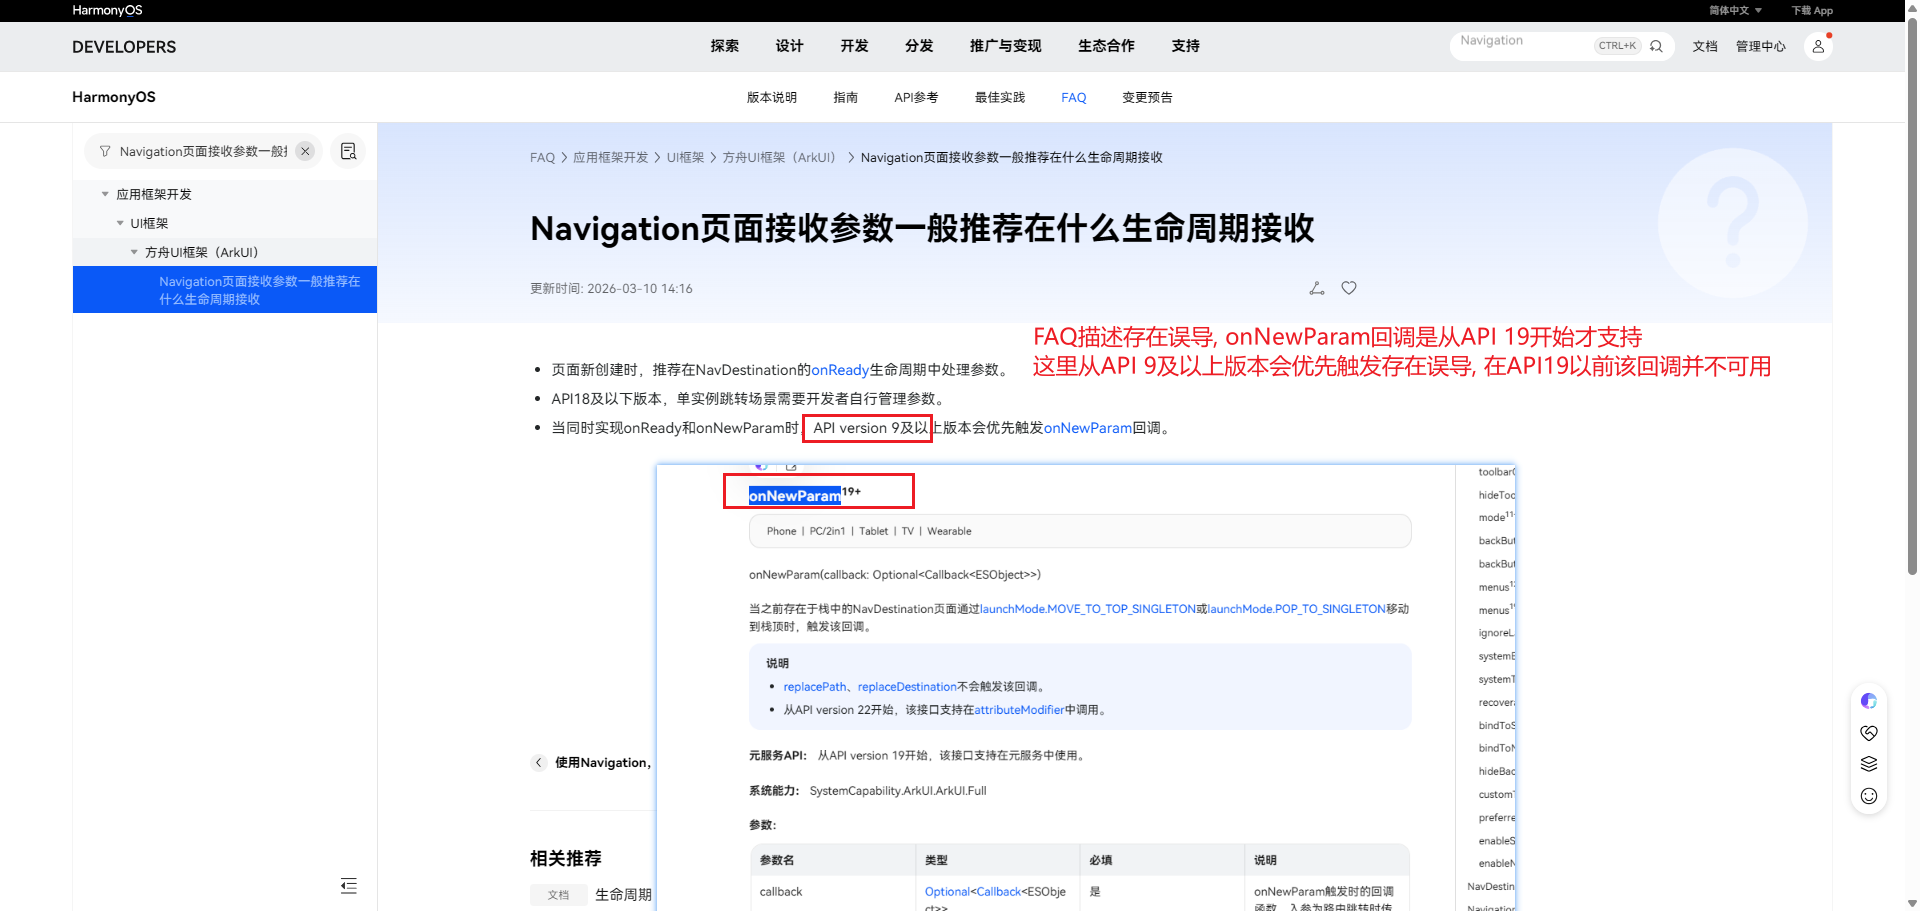Switch to the API参考 tab
The height and width of the screenshot is (911, 1920).
tap(916, 97)
